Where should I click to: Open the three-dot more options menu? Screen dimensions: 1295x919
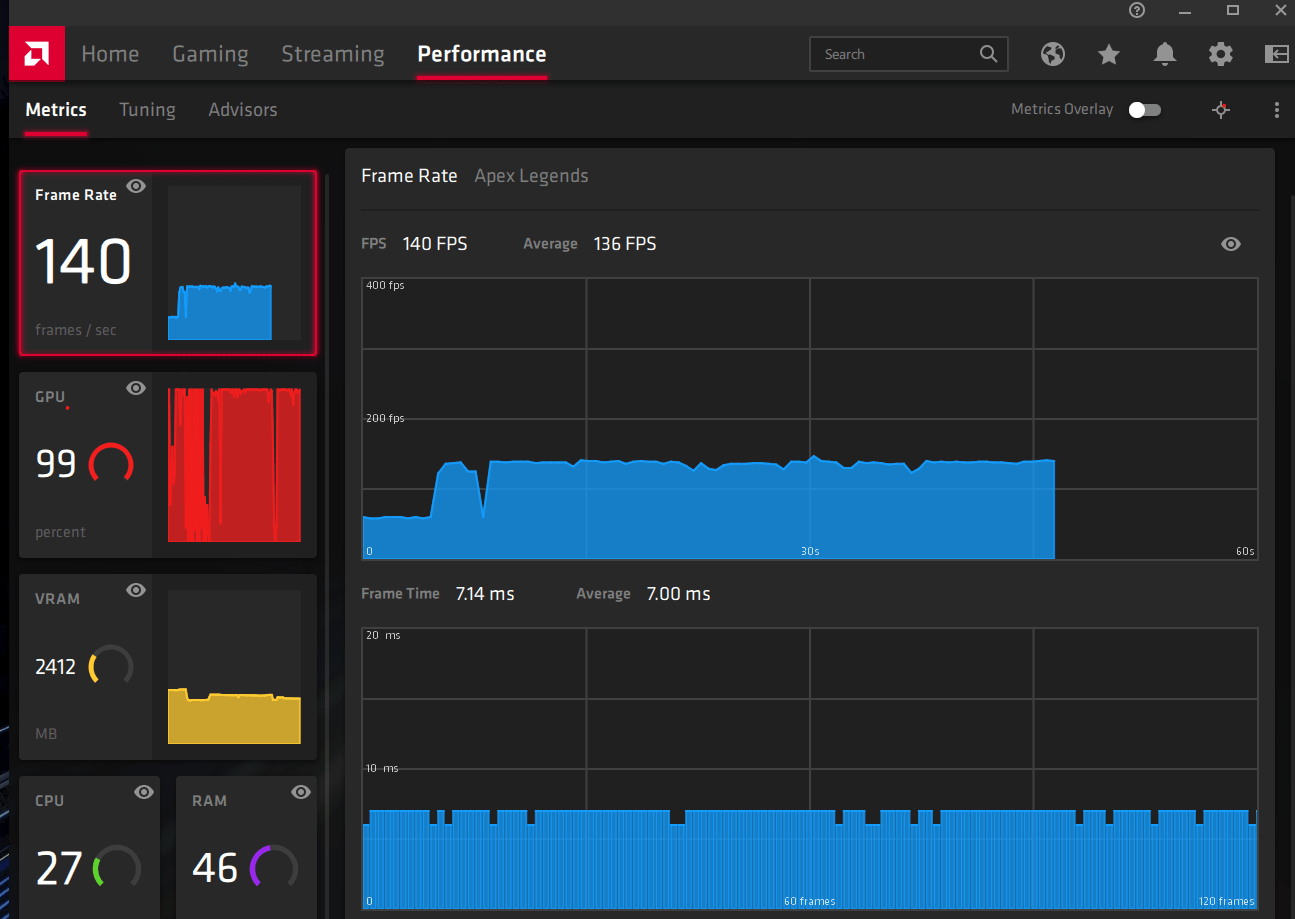click(x=1277, y=110)
